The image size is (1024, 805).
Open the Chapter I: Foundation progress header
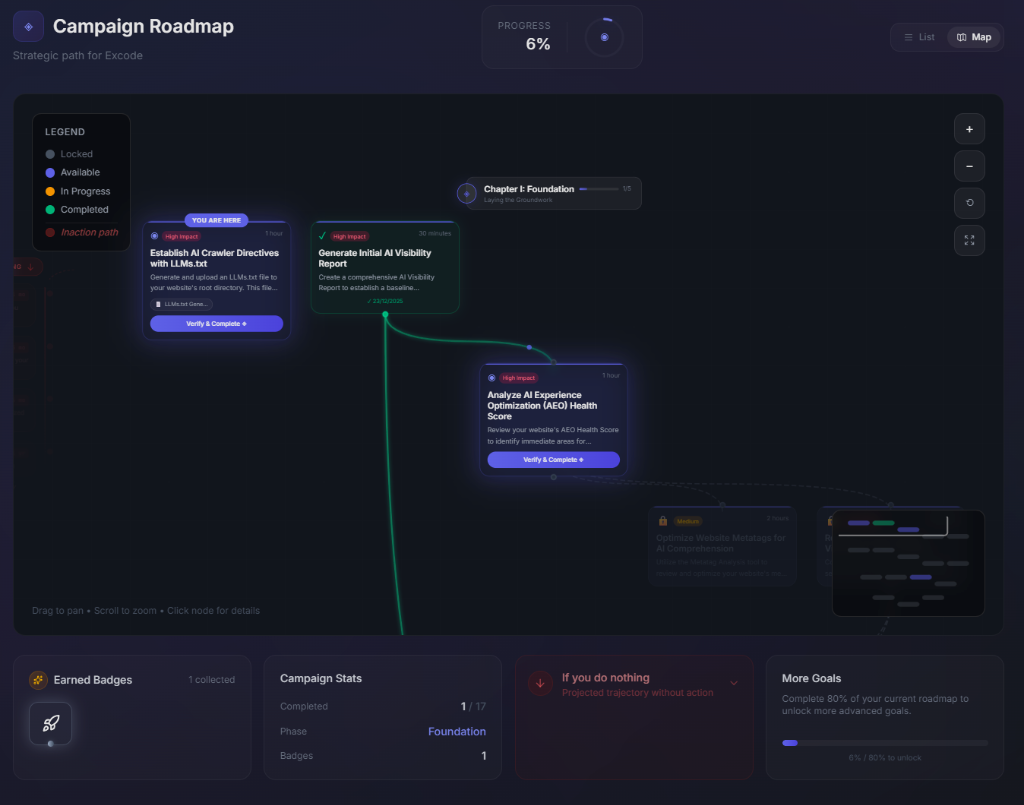tap(548, 192)
